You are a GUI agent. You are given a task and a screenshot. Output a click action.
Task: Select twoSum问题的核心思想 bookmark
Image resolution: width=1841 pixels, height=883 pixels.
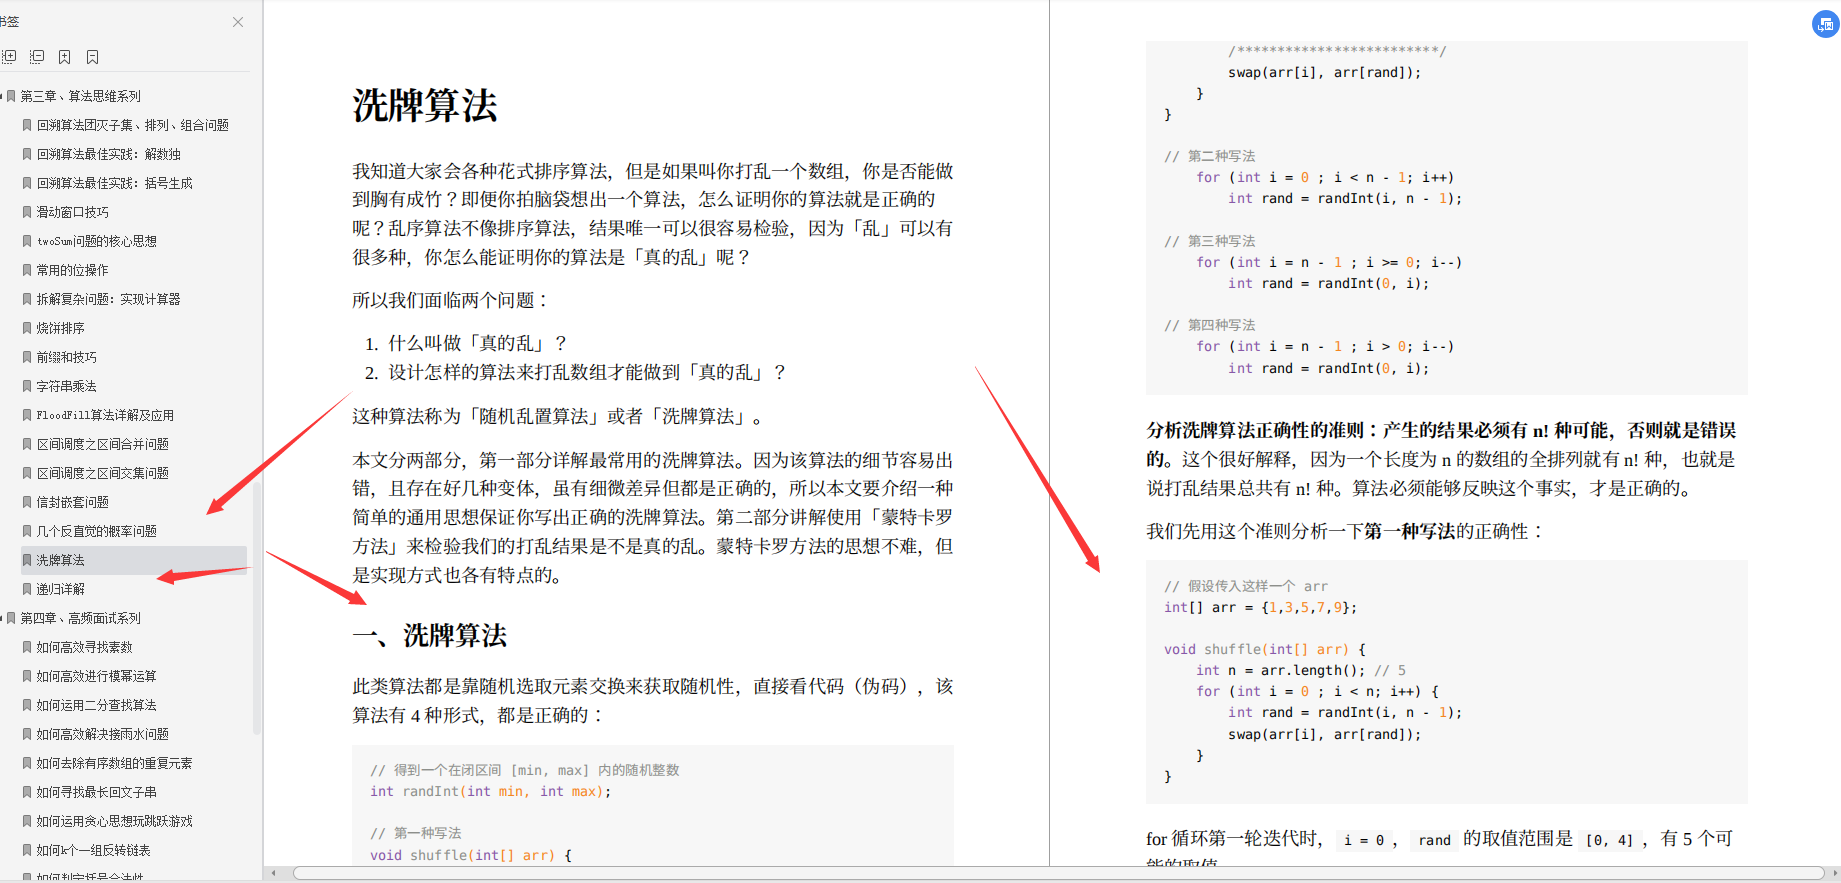pyautogui.click(x=97, y=241)
